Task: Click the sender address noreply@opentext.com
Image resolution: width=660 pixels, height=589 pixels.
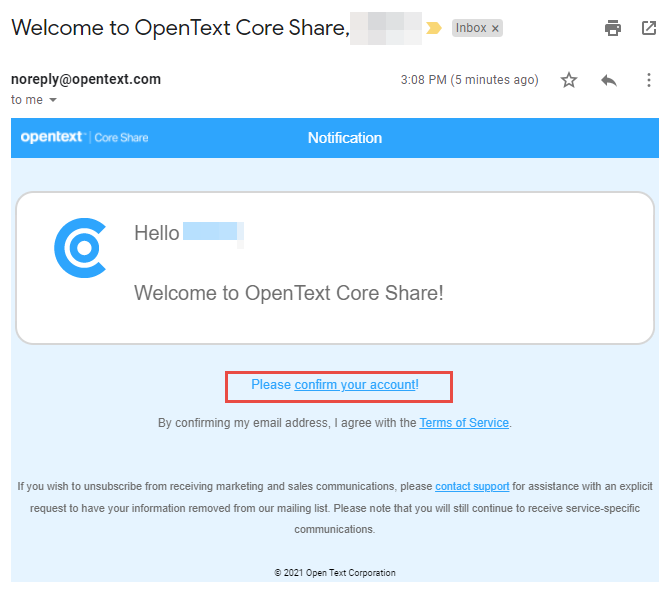Action: pyautogui.click(x=85, y=79)
